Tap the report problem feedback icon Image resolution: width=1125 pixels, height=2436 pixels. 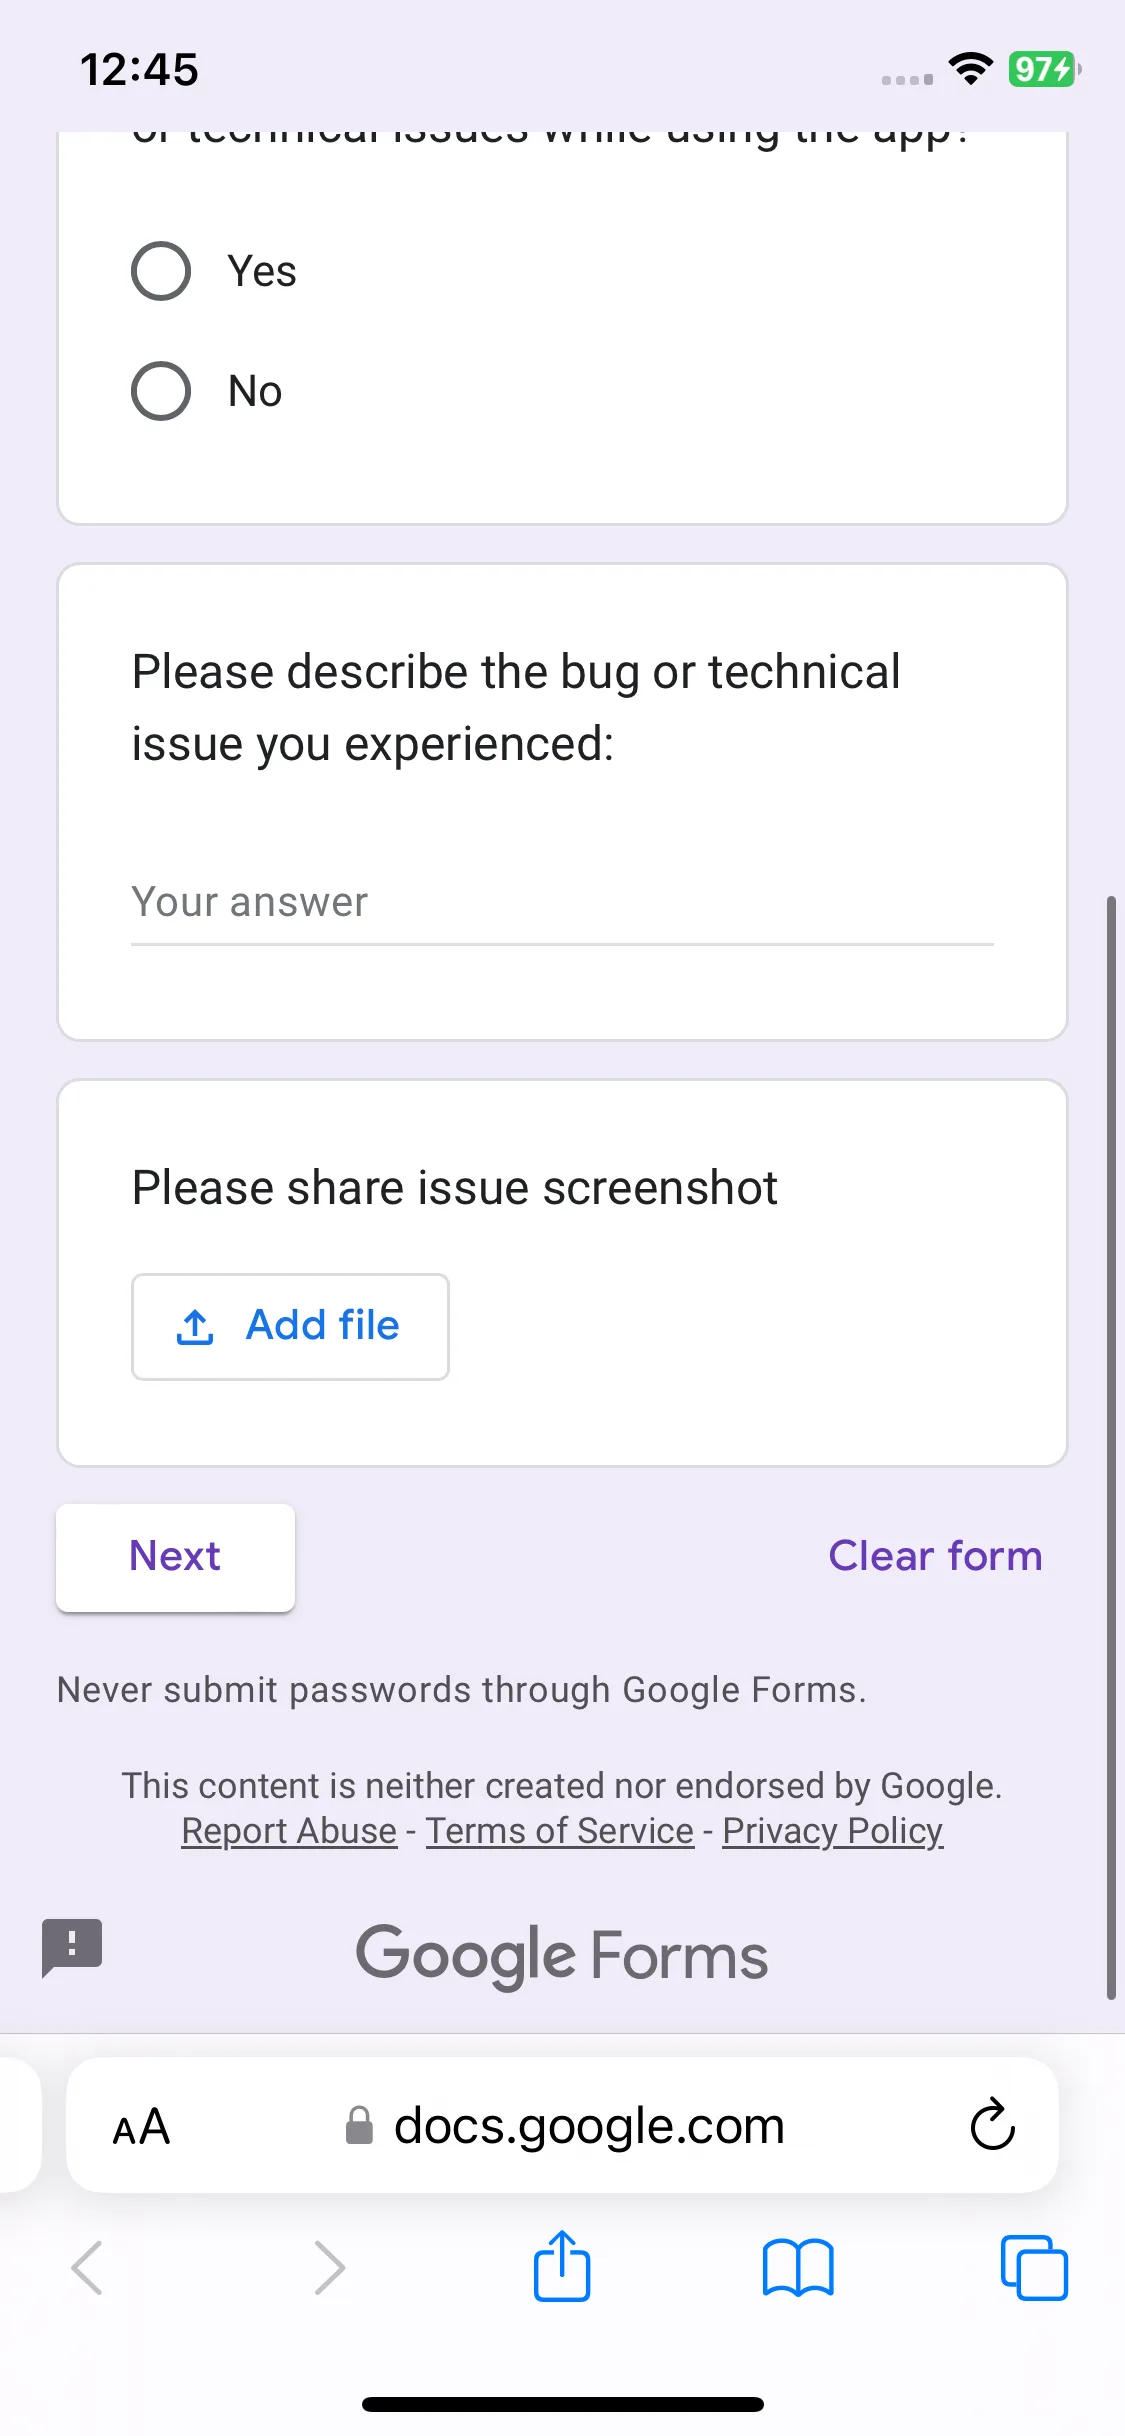tap(72, 1947)
